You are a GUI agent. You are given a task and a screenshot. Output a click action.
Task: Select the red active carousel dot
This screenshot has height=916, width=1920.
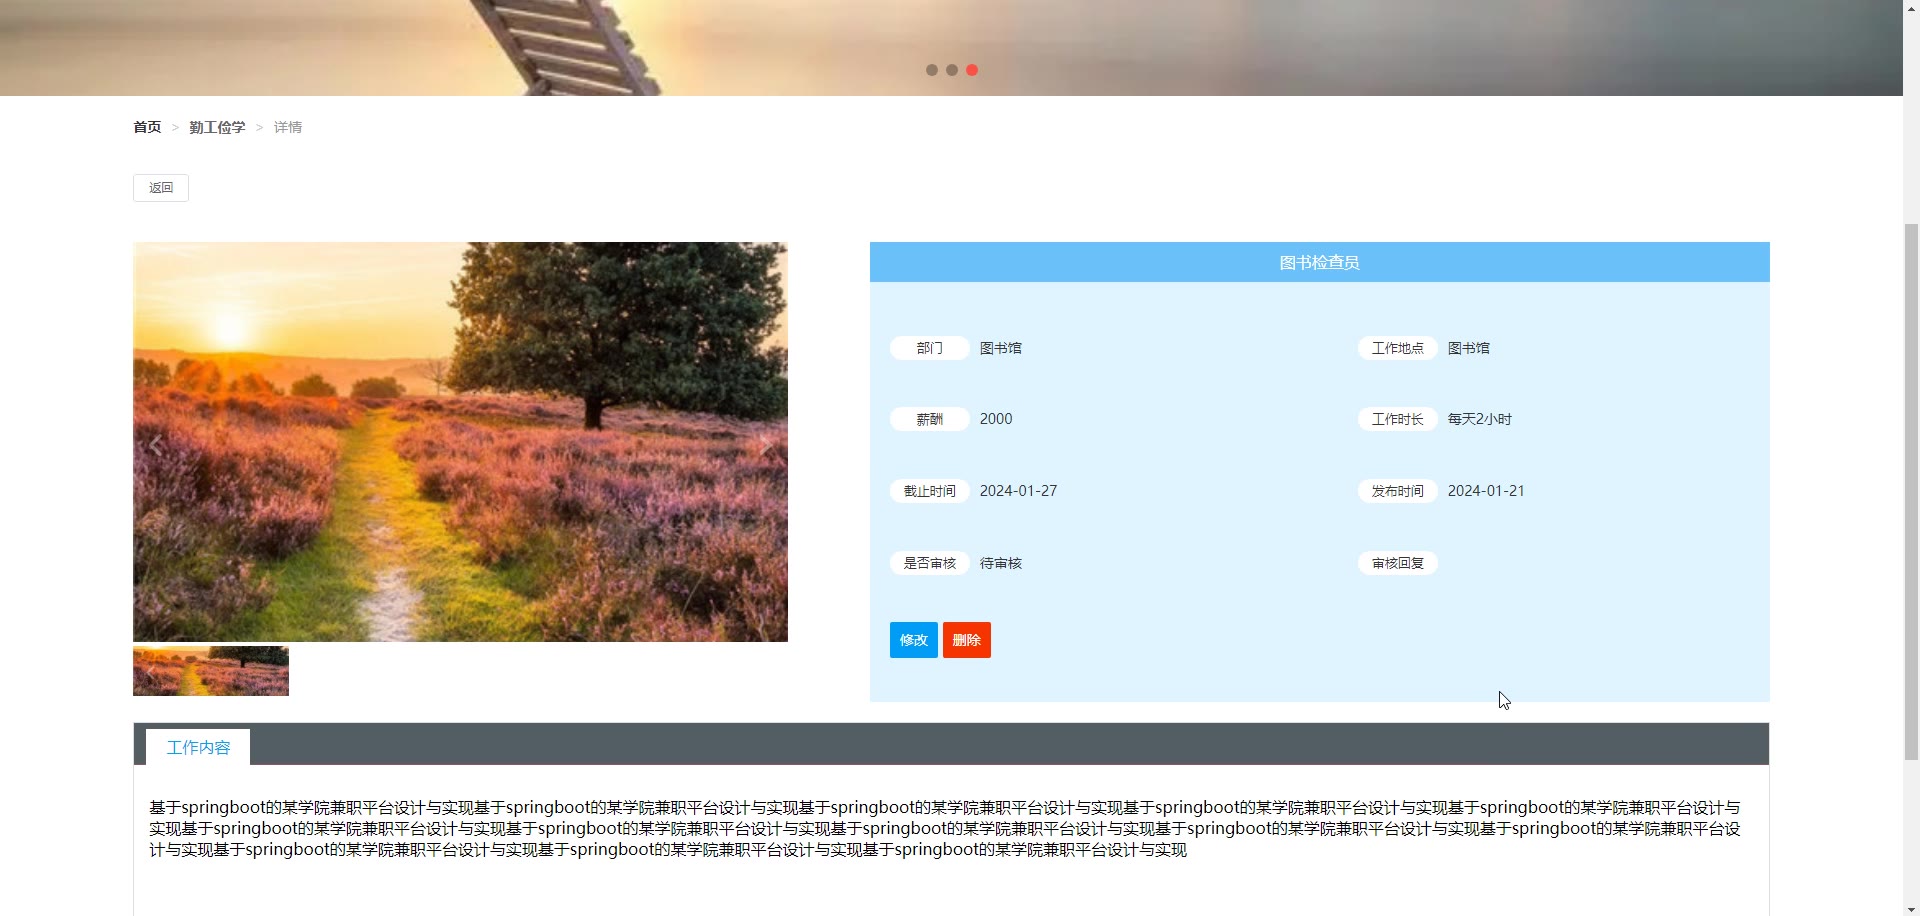pyautogui.click(x=972, y=70)
